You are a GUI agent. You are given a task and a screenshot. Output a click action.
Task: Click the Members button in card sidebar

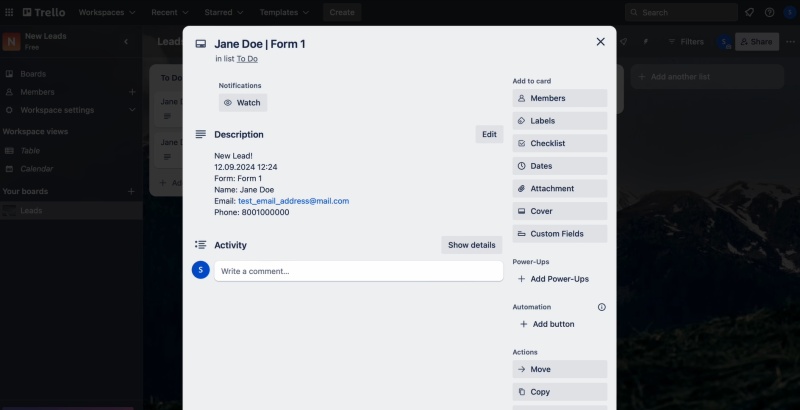point(559,98)
